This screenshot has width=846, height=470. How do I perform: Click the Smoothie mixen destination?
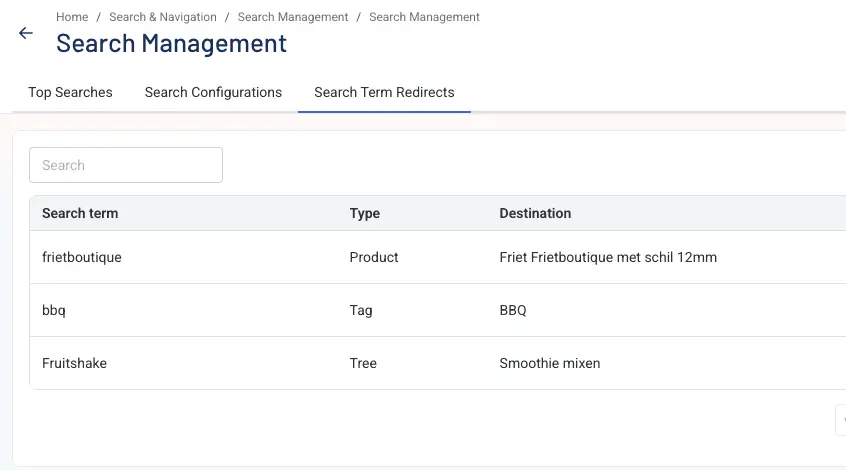[x=549, y=363]
